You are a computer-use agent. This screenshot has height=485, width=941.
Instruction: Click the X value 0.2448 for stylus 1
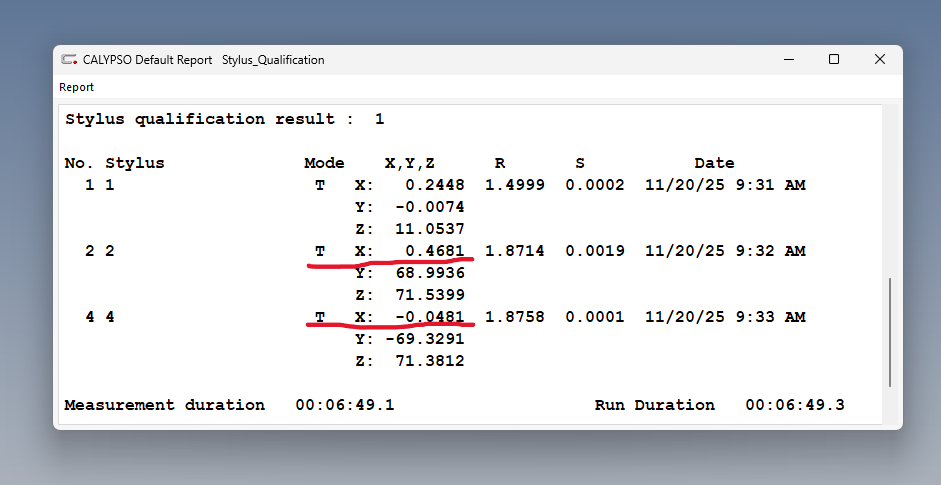[x=434, y=185]
